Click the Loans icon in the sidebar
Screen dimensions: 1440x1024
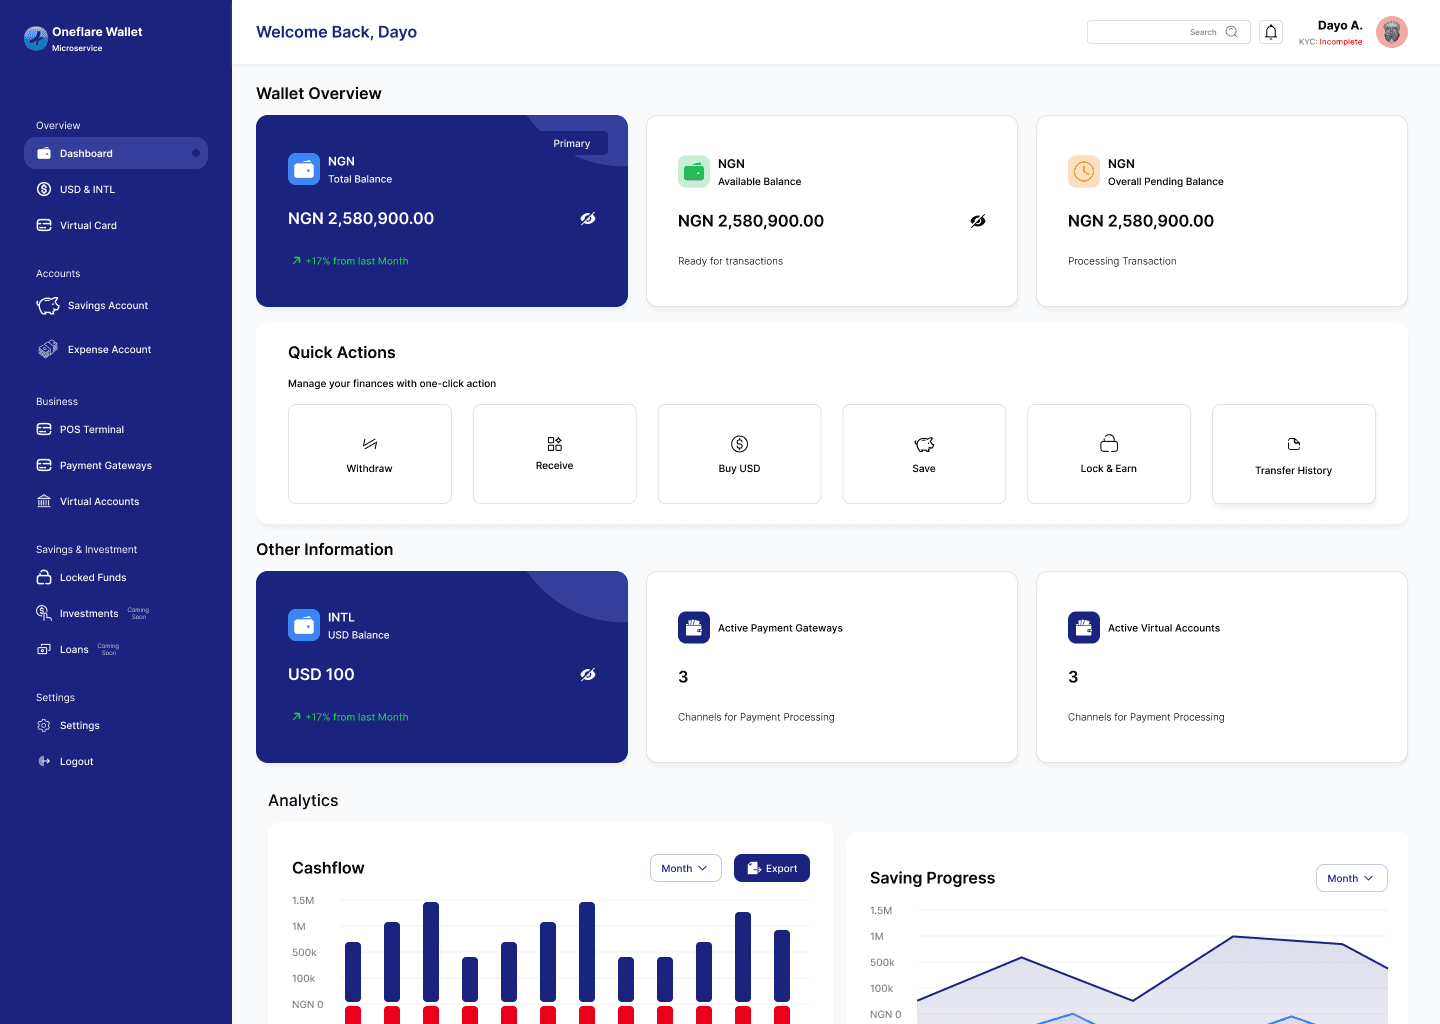tap(44, 649)
